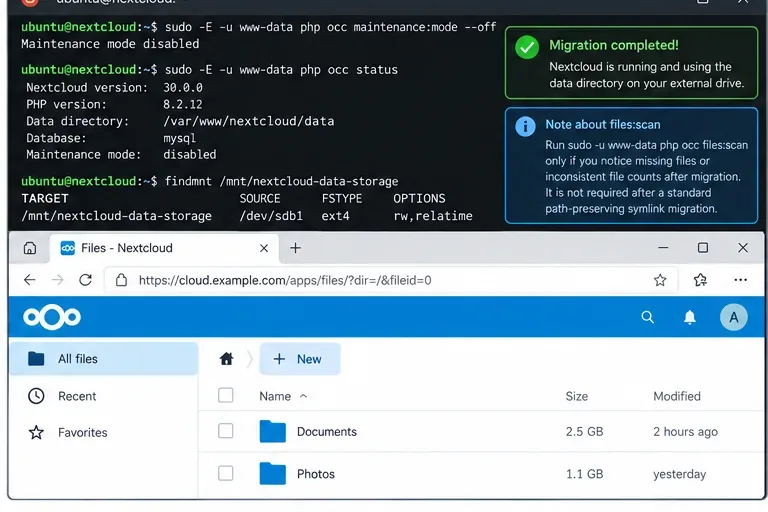The image size is (768, 512).
Task: Click the Photos folder icon
Action: (272, 473)
